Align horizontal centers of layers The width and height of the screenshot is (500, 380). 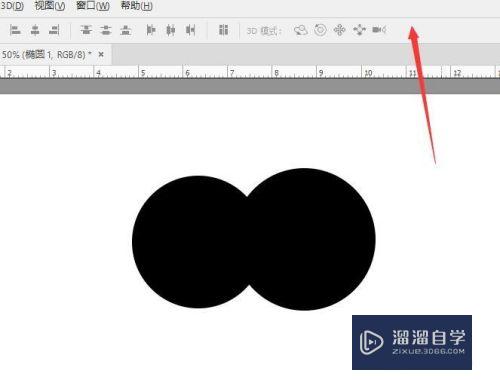click(x=35, y=30)
